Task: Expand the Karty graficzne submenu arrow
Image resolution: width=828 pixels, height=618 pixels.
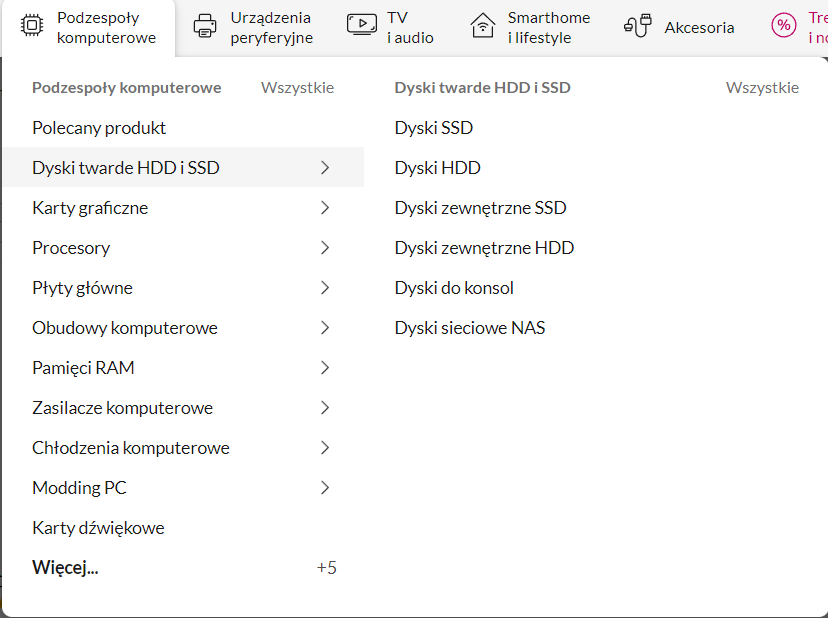Action: [324, 208]
